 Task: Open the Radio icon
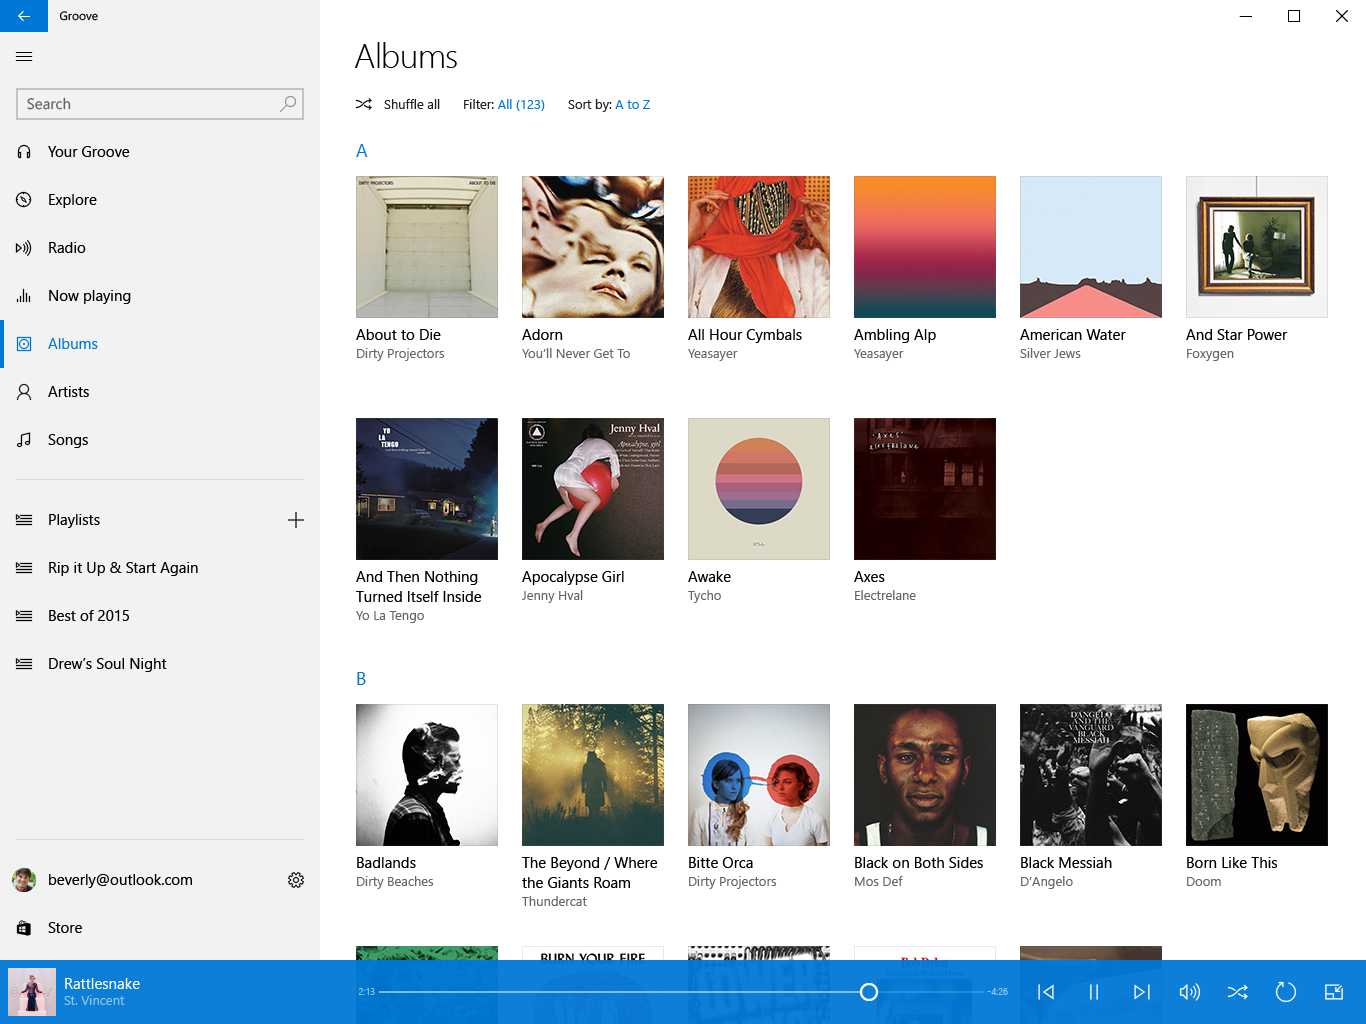pyautogui.click(x=24, y=248)
